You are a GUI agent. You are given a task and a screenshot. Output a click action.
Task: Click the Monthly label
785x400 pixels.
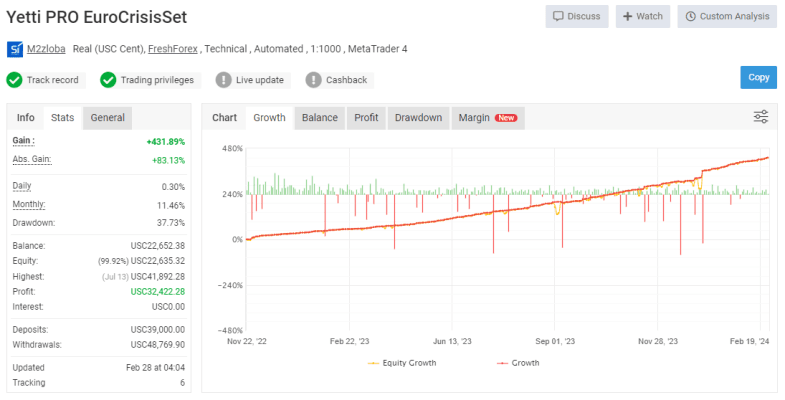[x=29, y=204]
